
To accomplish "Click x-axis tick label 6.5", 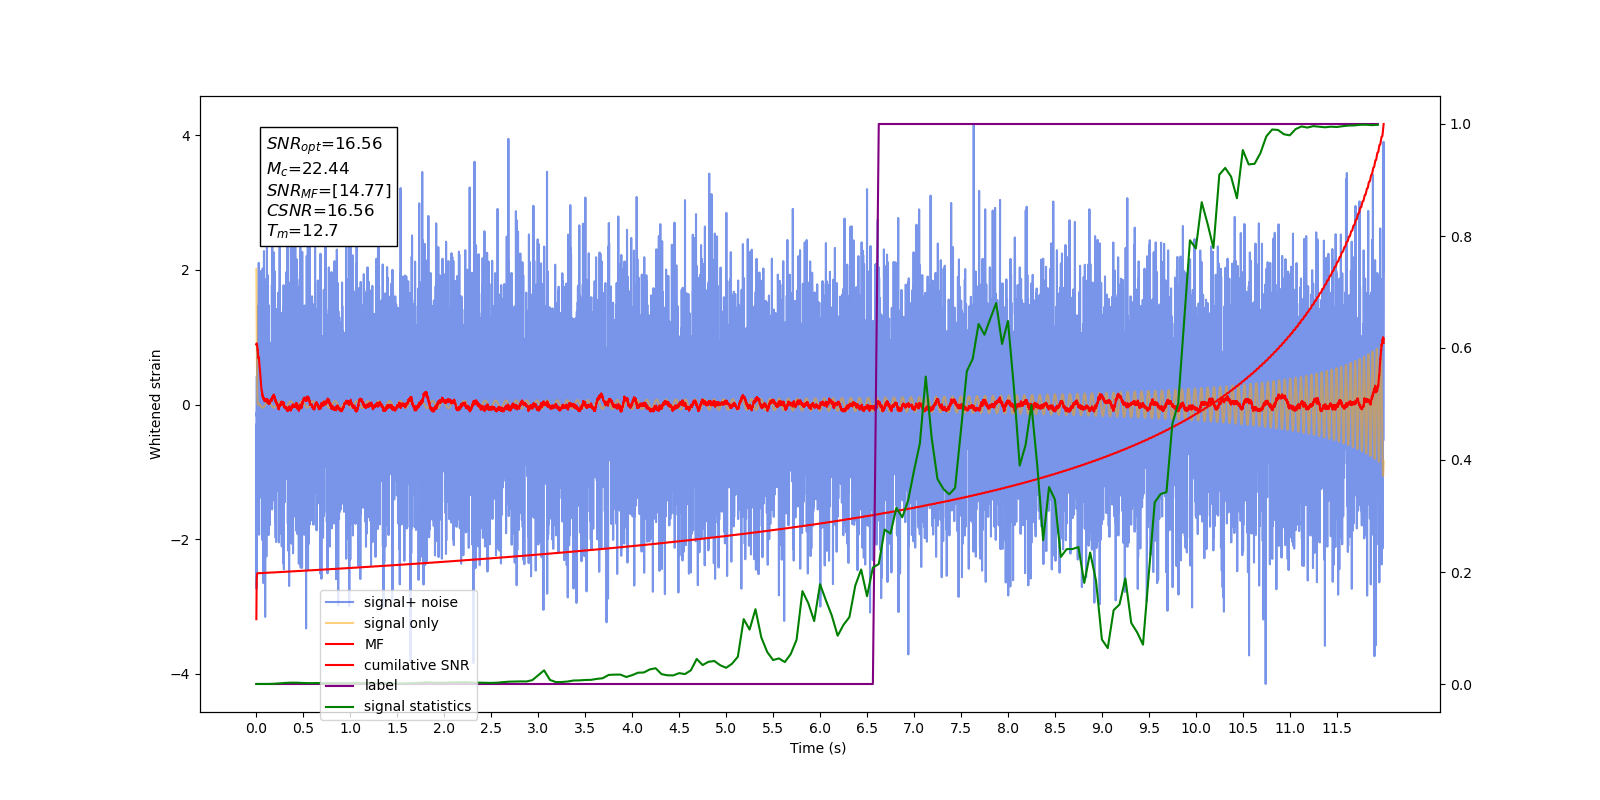I will [x=867, y=728].
